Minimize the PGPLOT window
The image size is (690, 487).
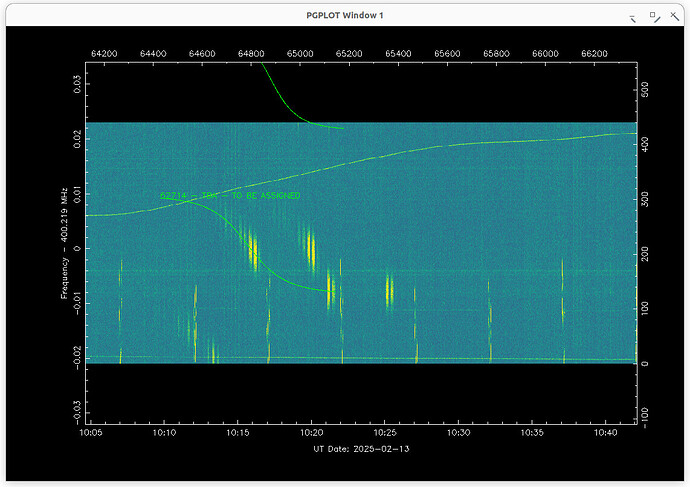[631, 16]
